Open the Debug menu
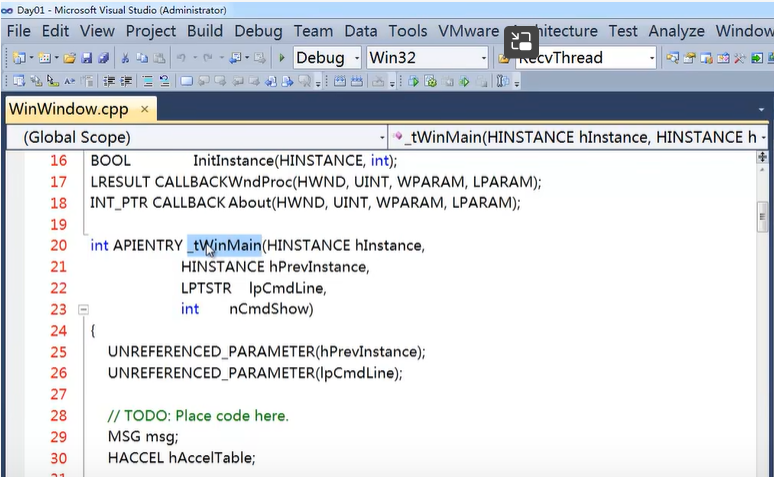This screenshot has height=477, width=774. [x=258, y=31]
